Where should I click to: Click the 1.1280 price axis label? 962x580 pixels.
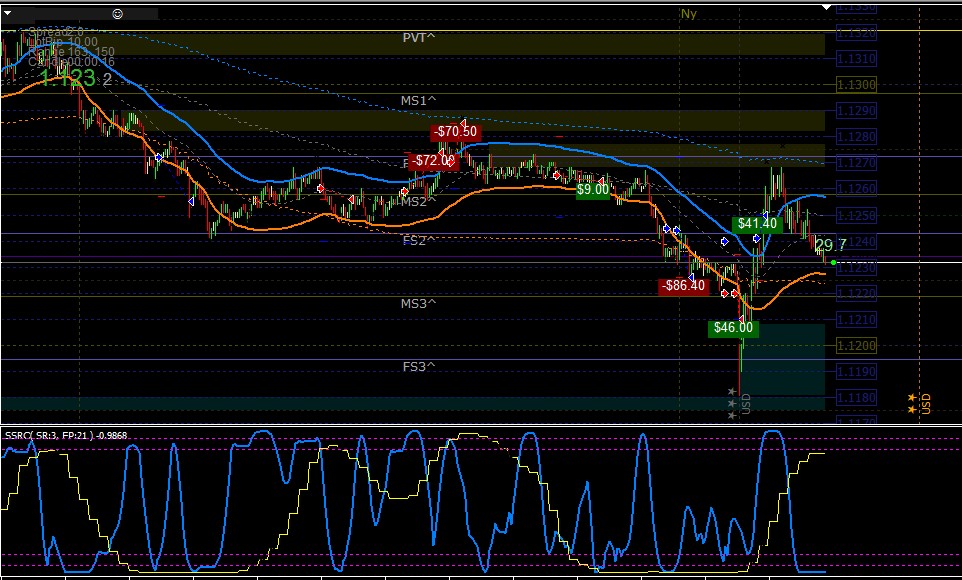tap(856, 137)
